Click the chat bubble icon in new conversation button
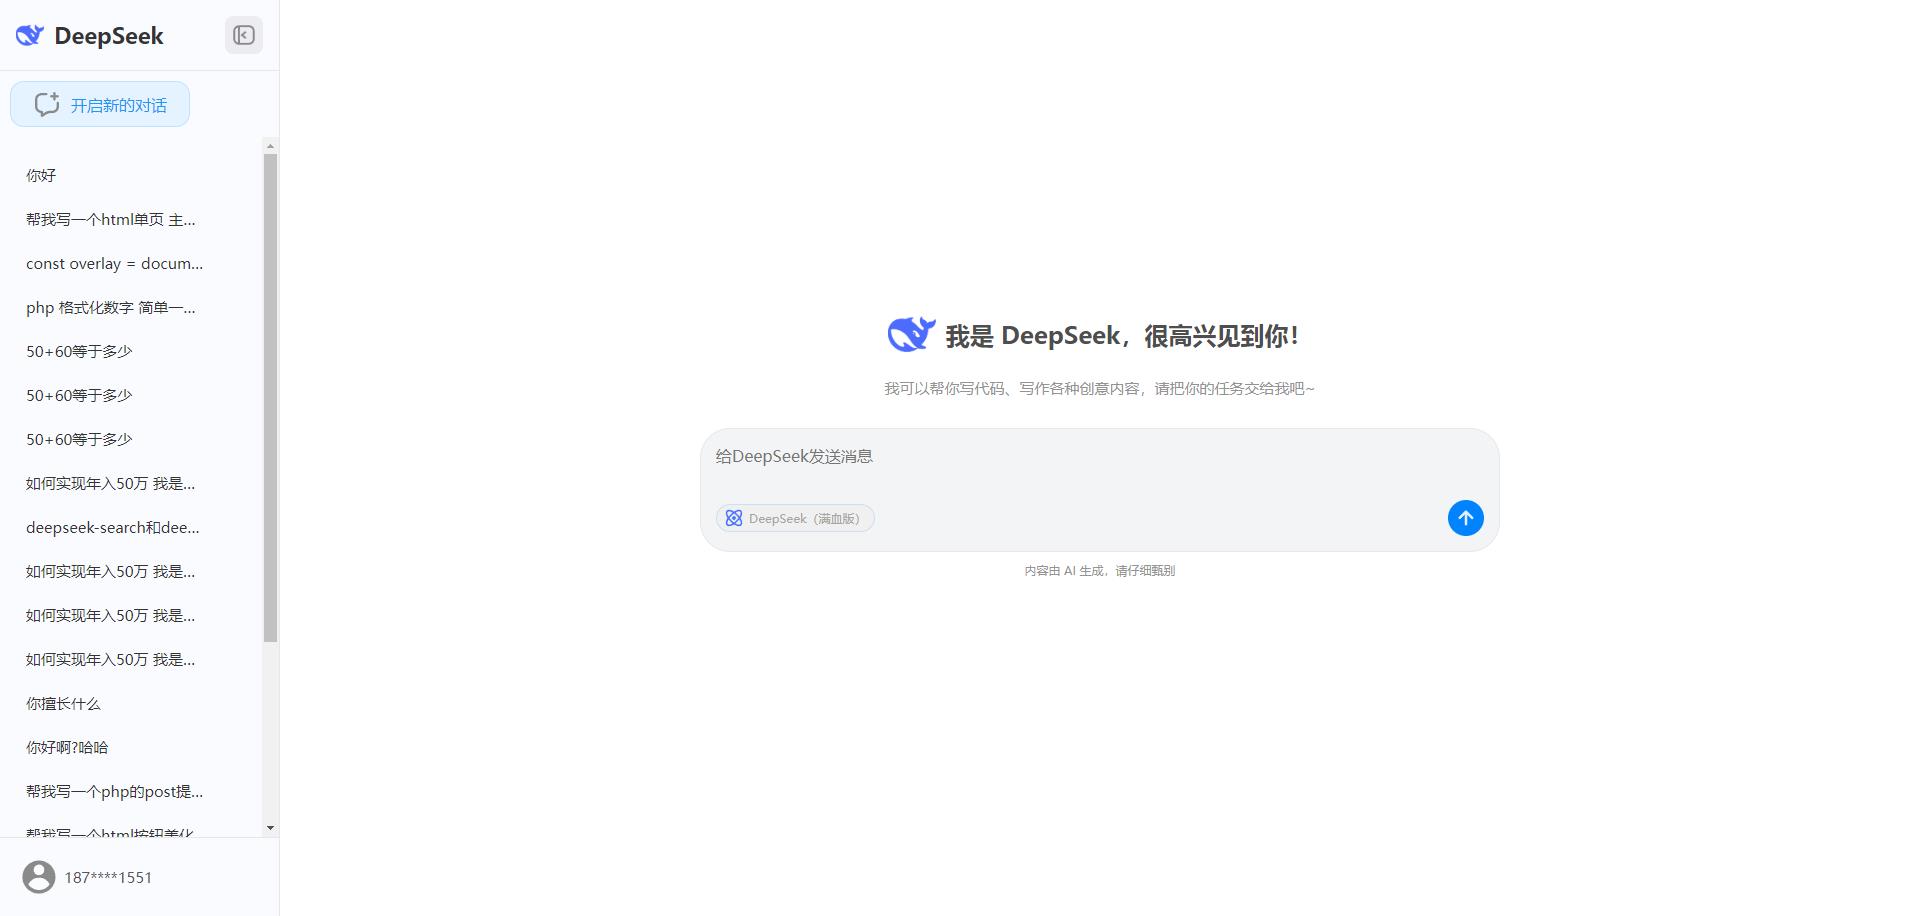The width and height of the screenshot is (1920, 916). [x=47, y=104]
